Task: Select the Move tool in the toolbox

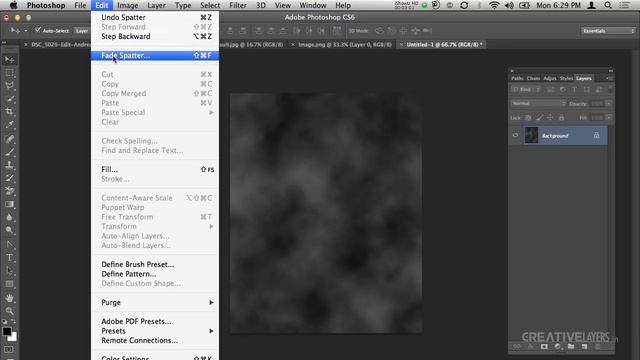Action: [x=9, y=60]
